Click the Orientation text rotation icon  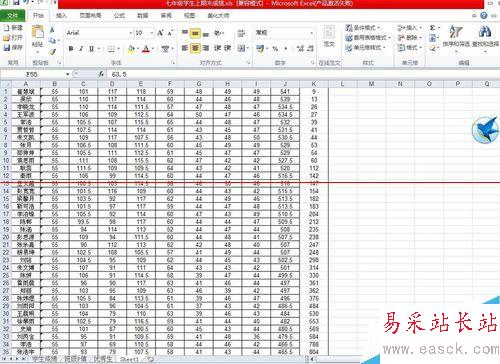(217, 33)
